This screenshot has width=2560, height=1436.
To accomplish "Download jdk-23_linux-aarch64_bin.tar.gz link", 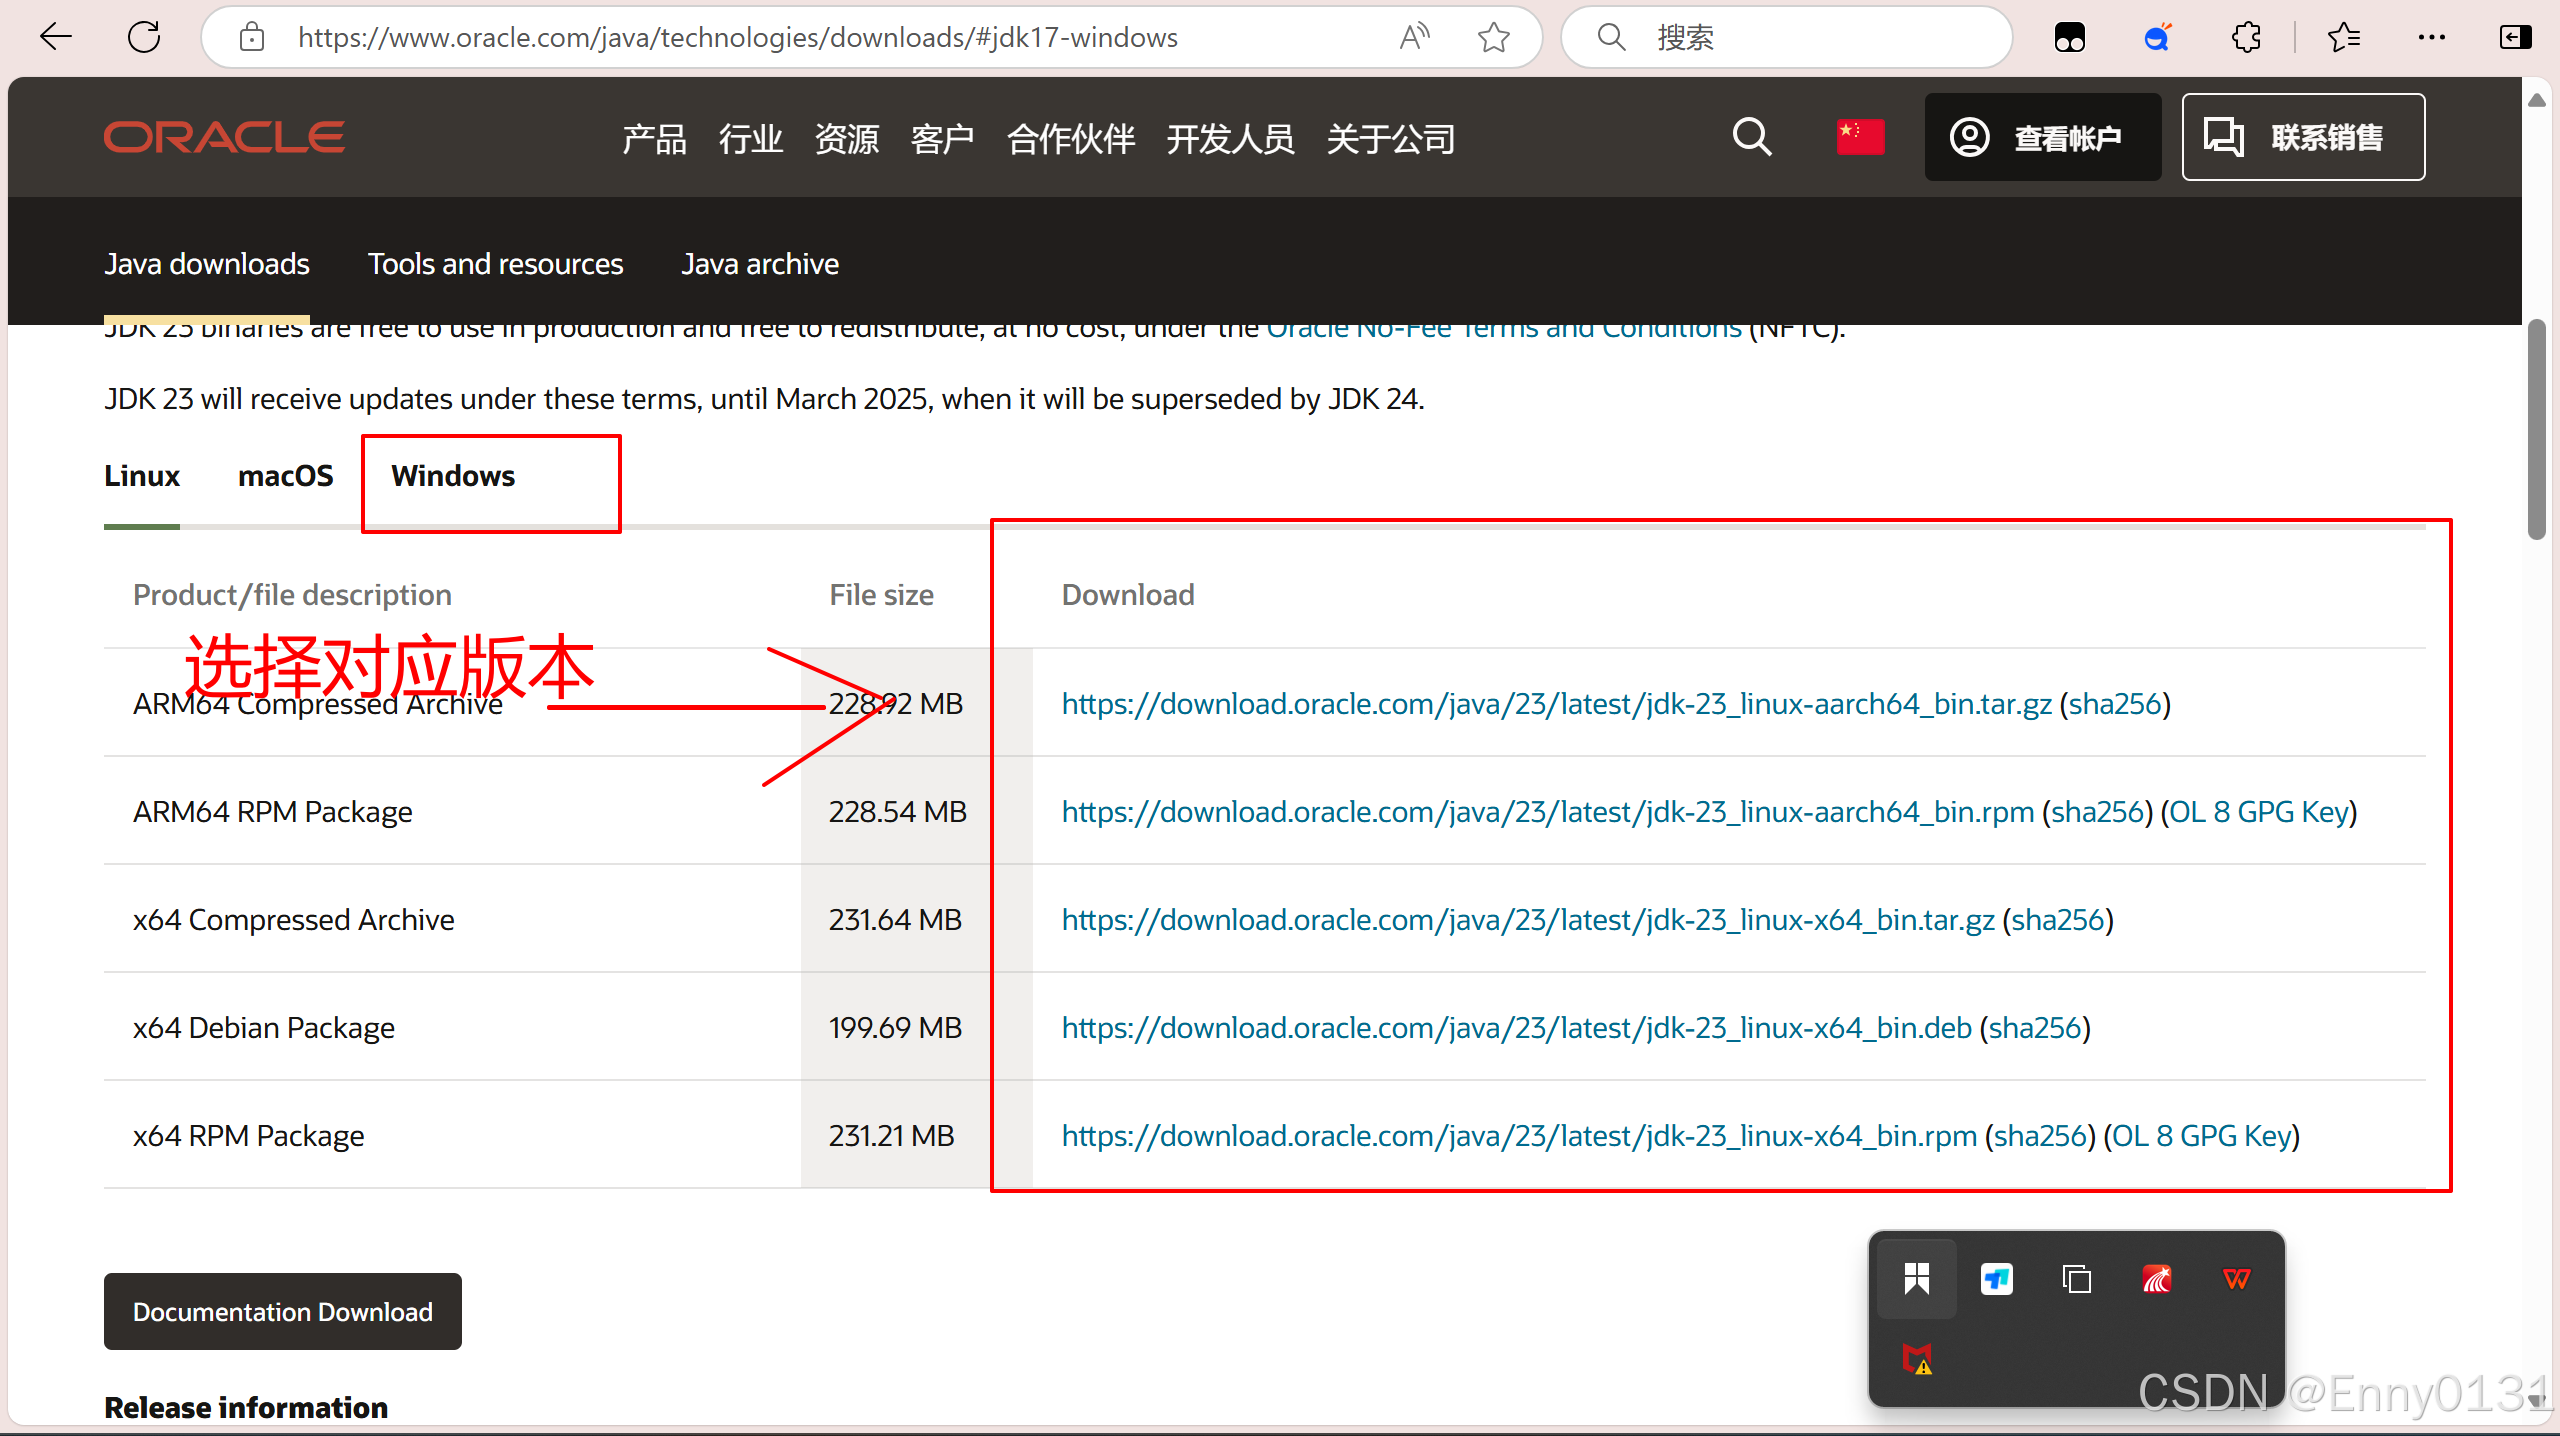I will 1556,704.
